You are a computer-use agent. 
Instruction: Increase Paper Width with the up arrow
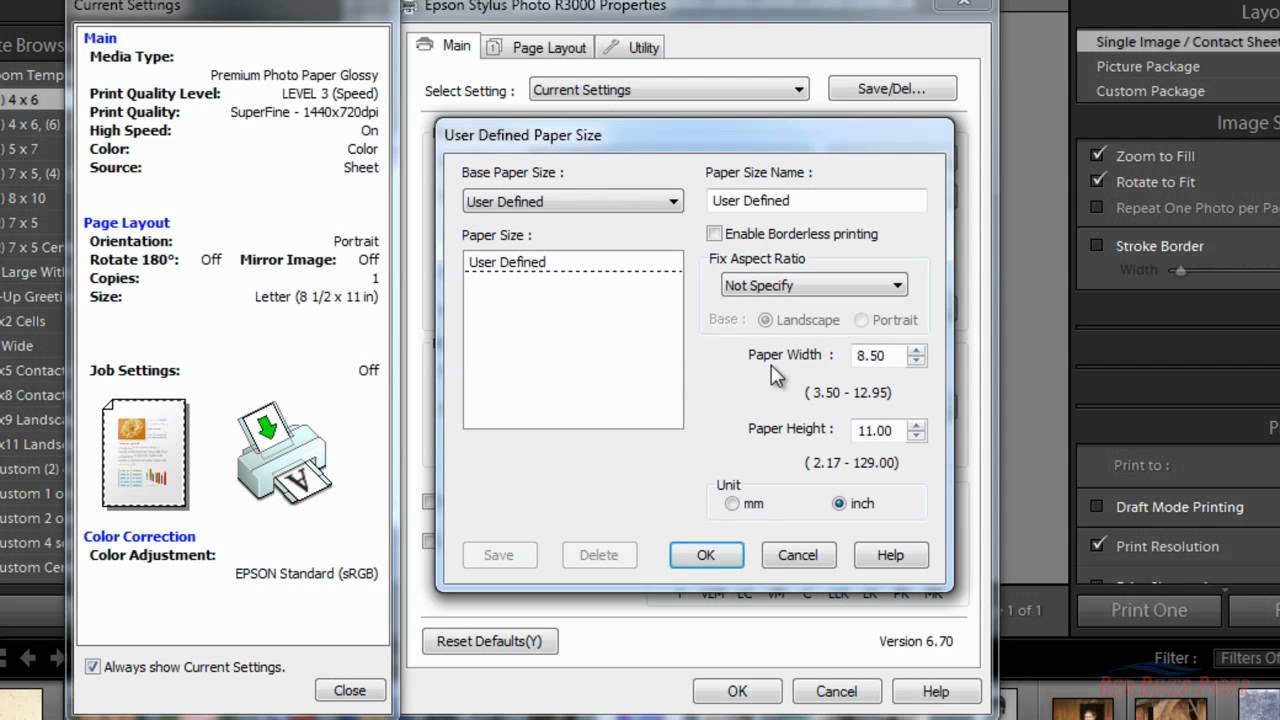[x=917, y=350]
